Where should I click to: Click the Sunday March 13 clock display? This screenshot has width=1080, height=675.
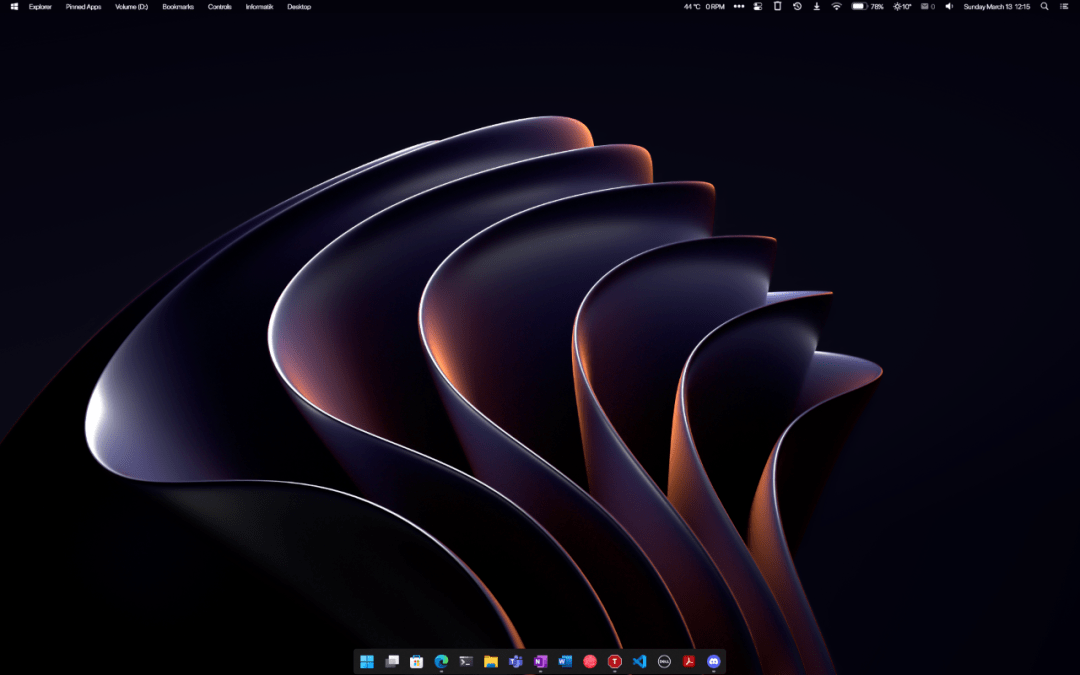click(996, 7)
